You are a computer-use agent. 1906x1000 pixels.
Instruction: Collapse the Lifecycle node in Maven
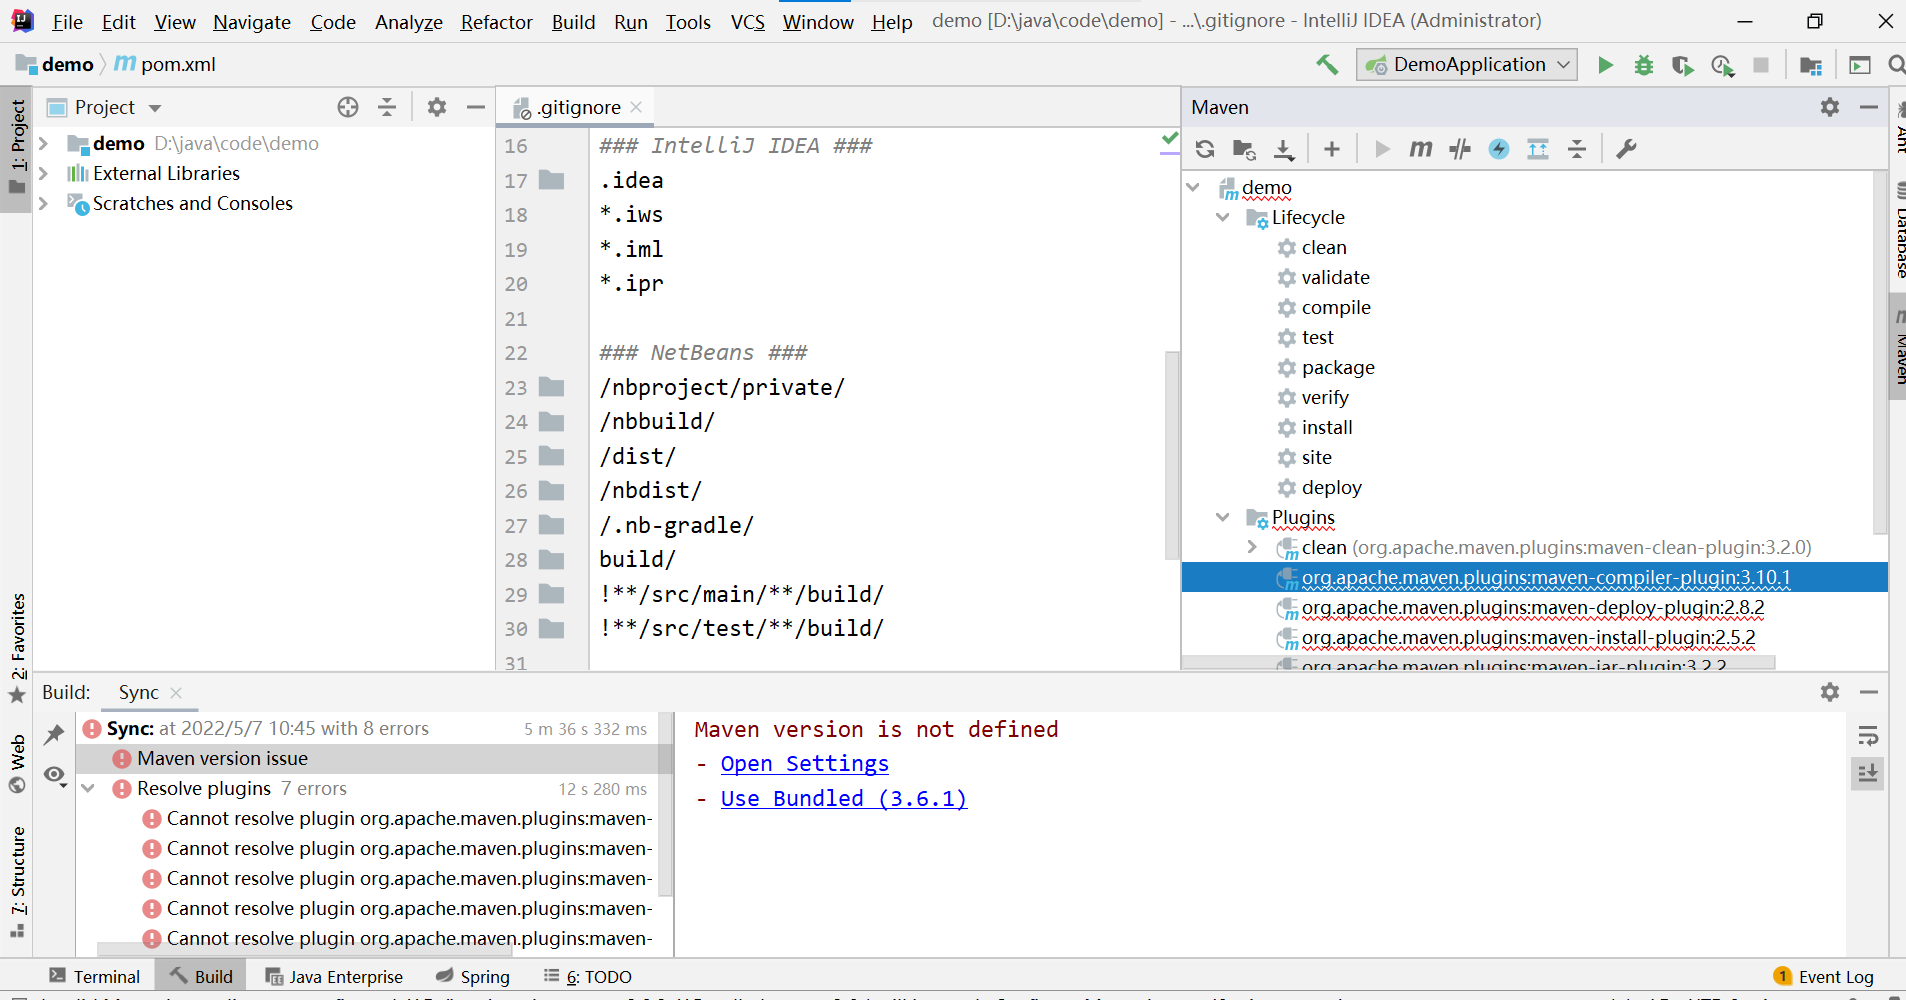1223,218
